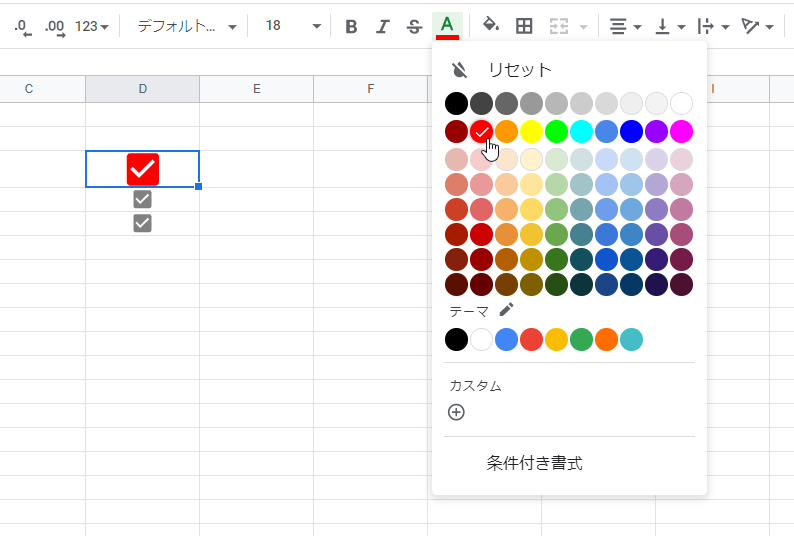Select column E header
Image resolution: width=794 pixels, height=536 pixels.
257,89
